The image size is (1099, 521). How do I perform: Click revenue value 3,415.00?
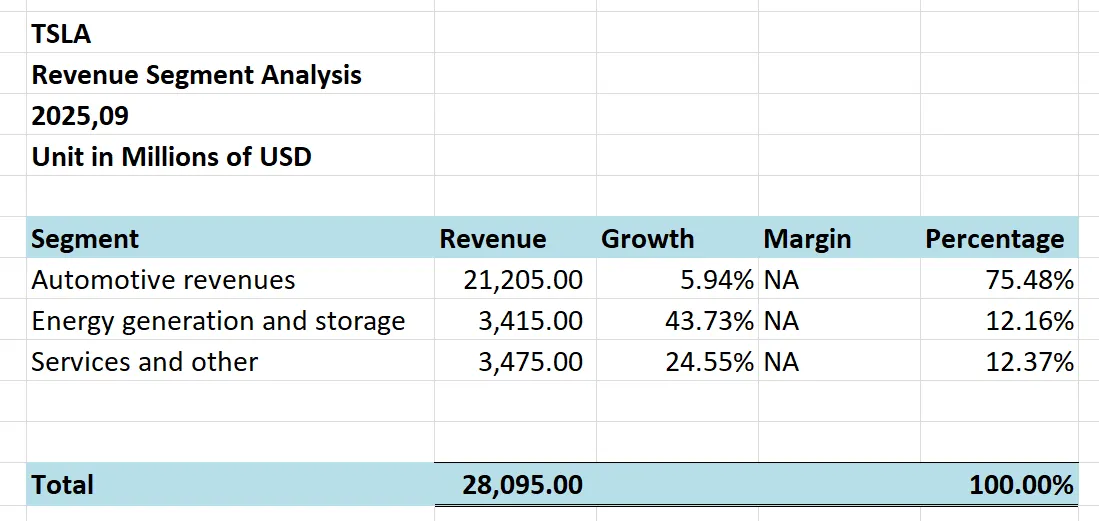515,320
